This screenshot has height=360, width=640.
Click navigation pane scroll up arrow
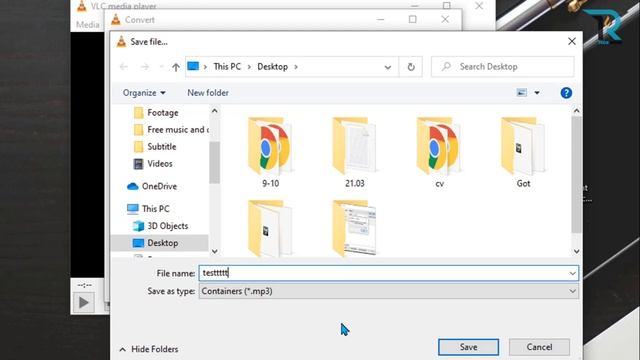click(215, 111)
